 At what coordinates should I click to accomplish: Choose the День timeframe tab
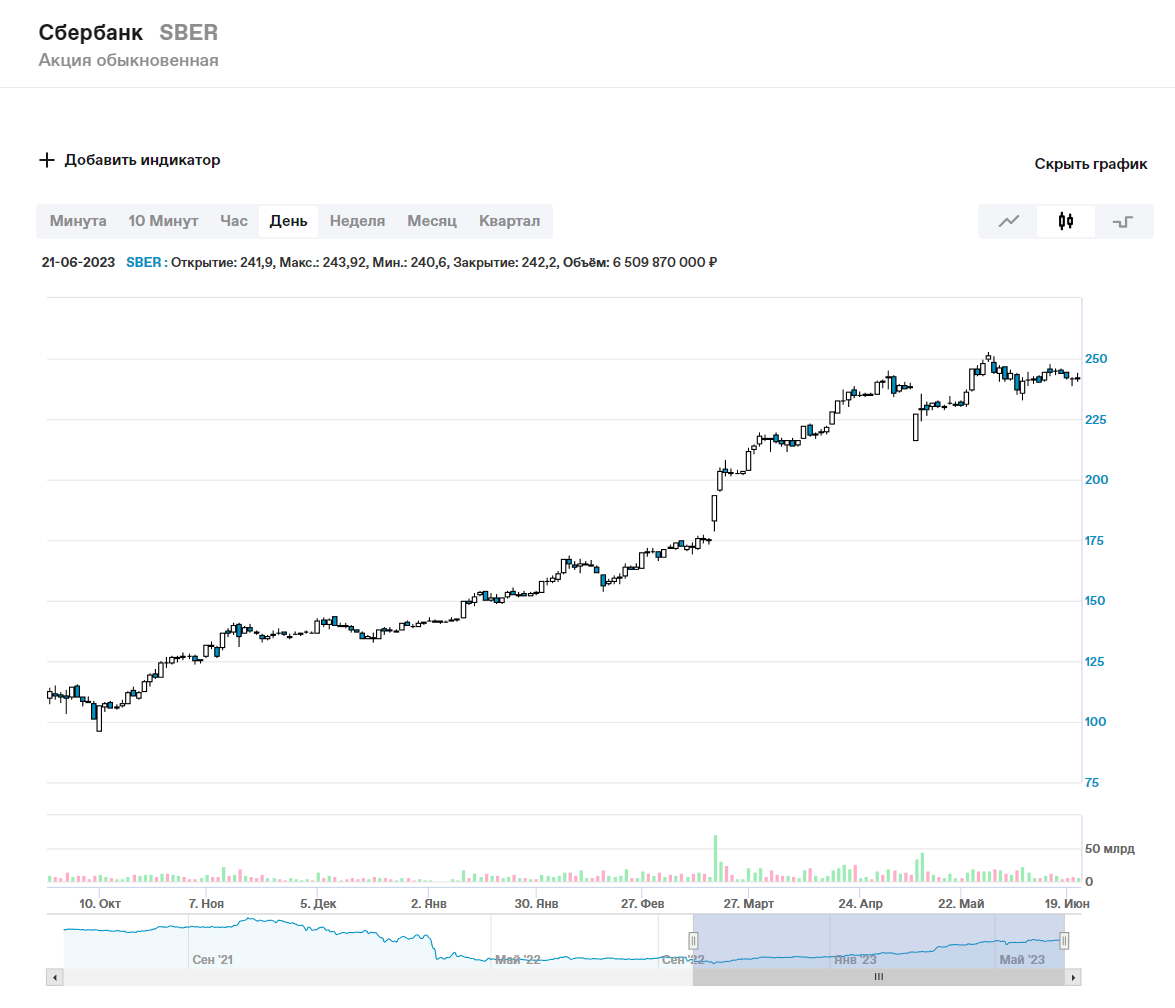[289, 221]
